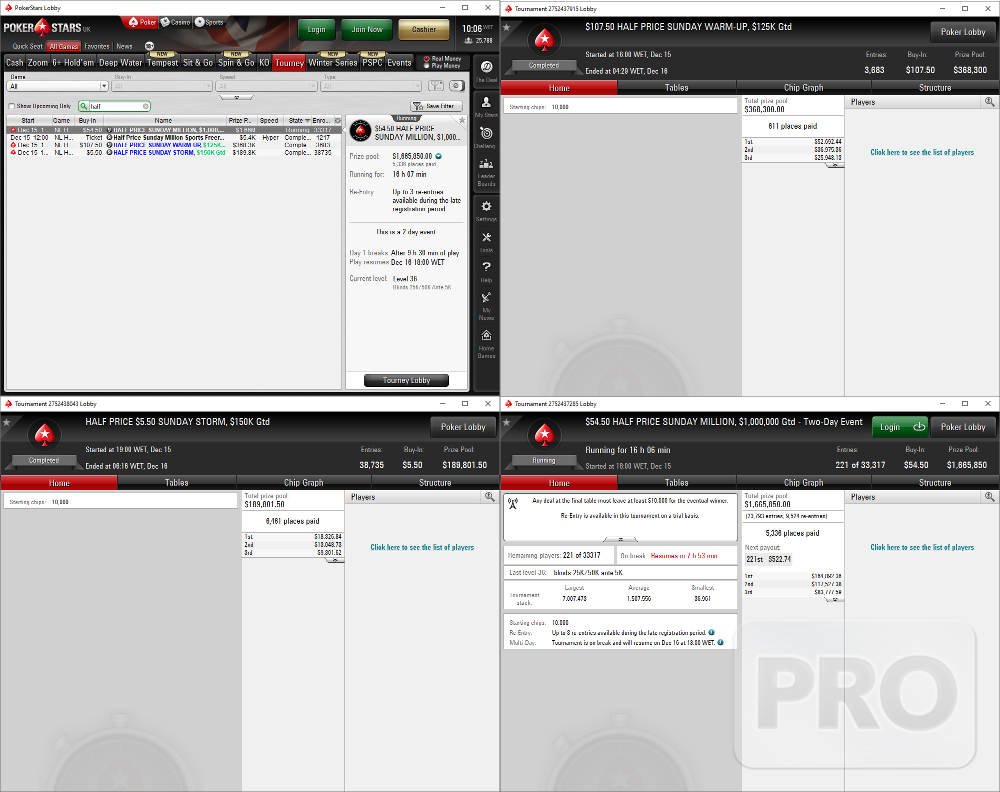
Task: Click the table view toggle icon by filters
Action: (457, 85)
